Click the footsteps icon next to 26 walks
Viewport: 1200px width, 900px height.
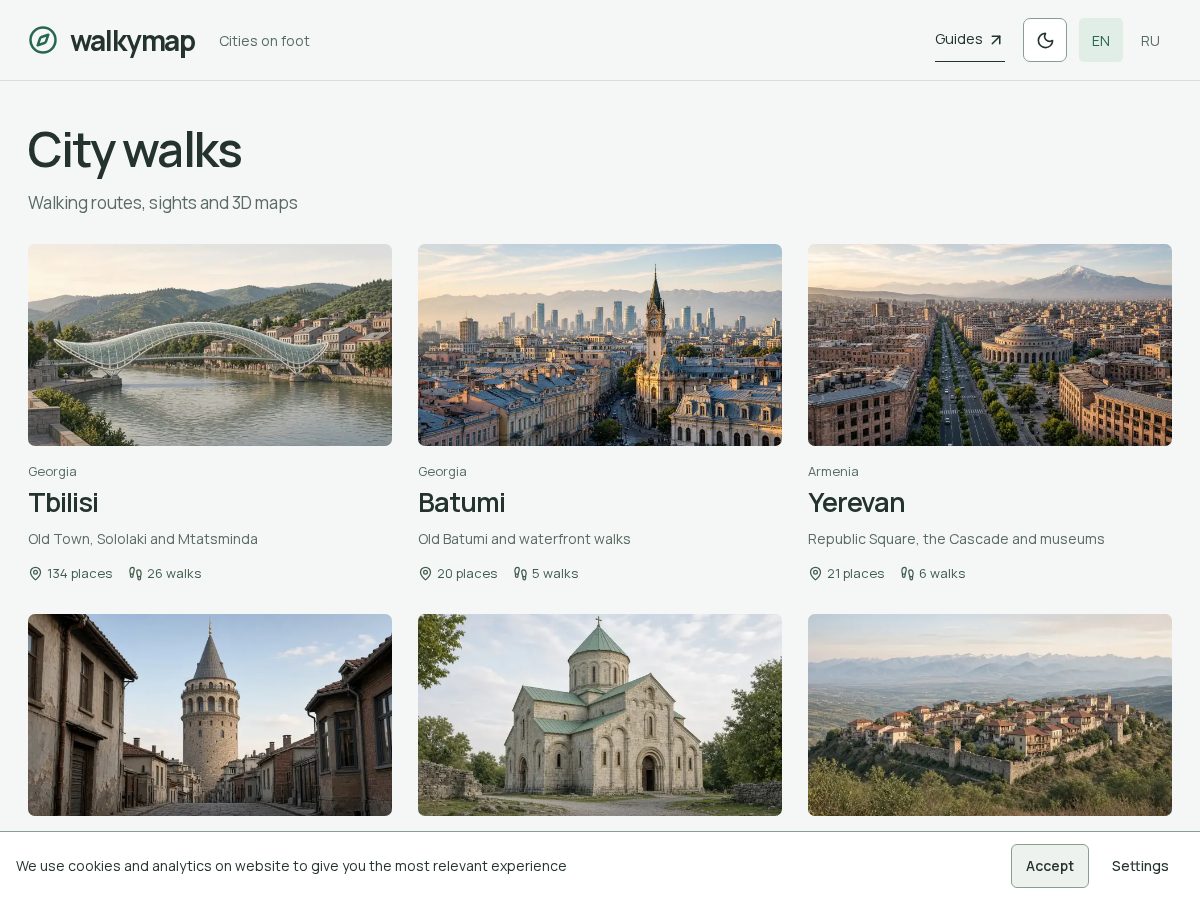click(135, 573)
